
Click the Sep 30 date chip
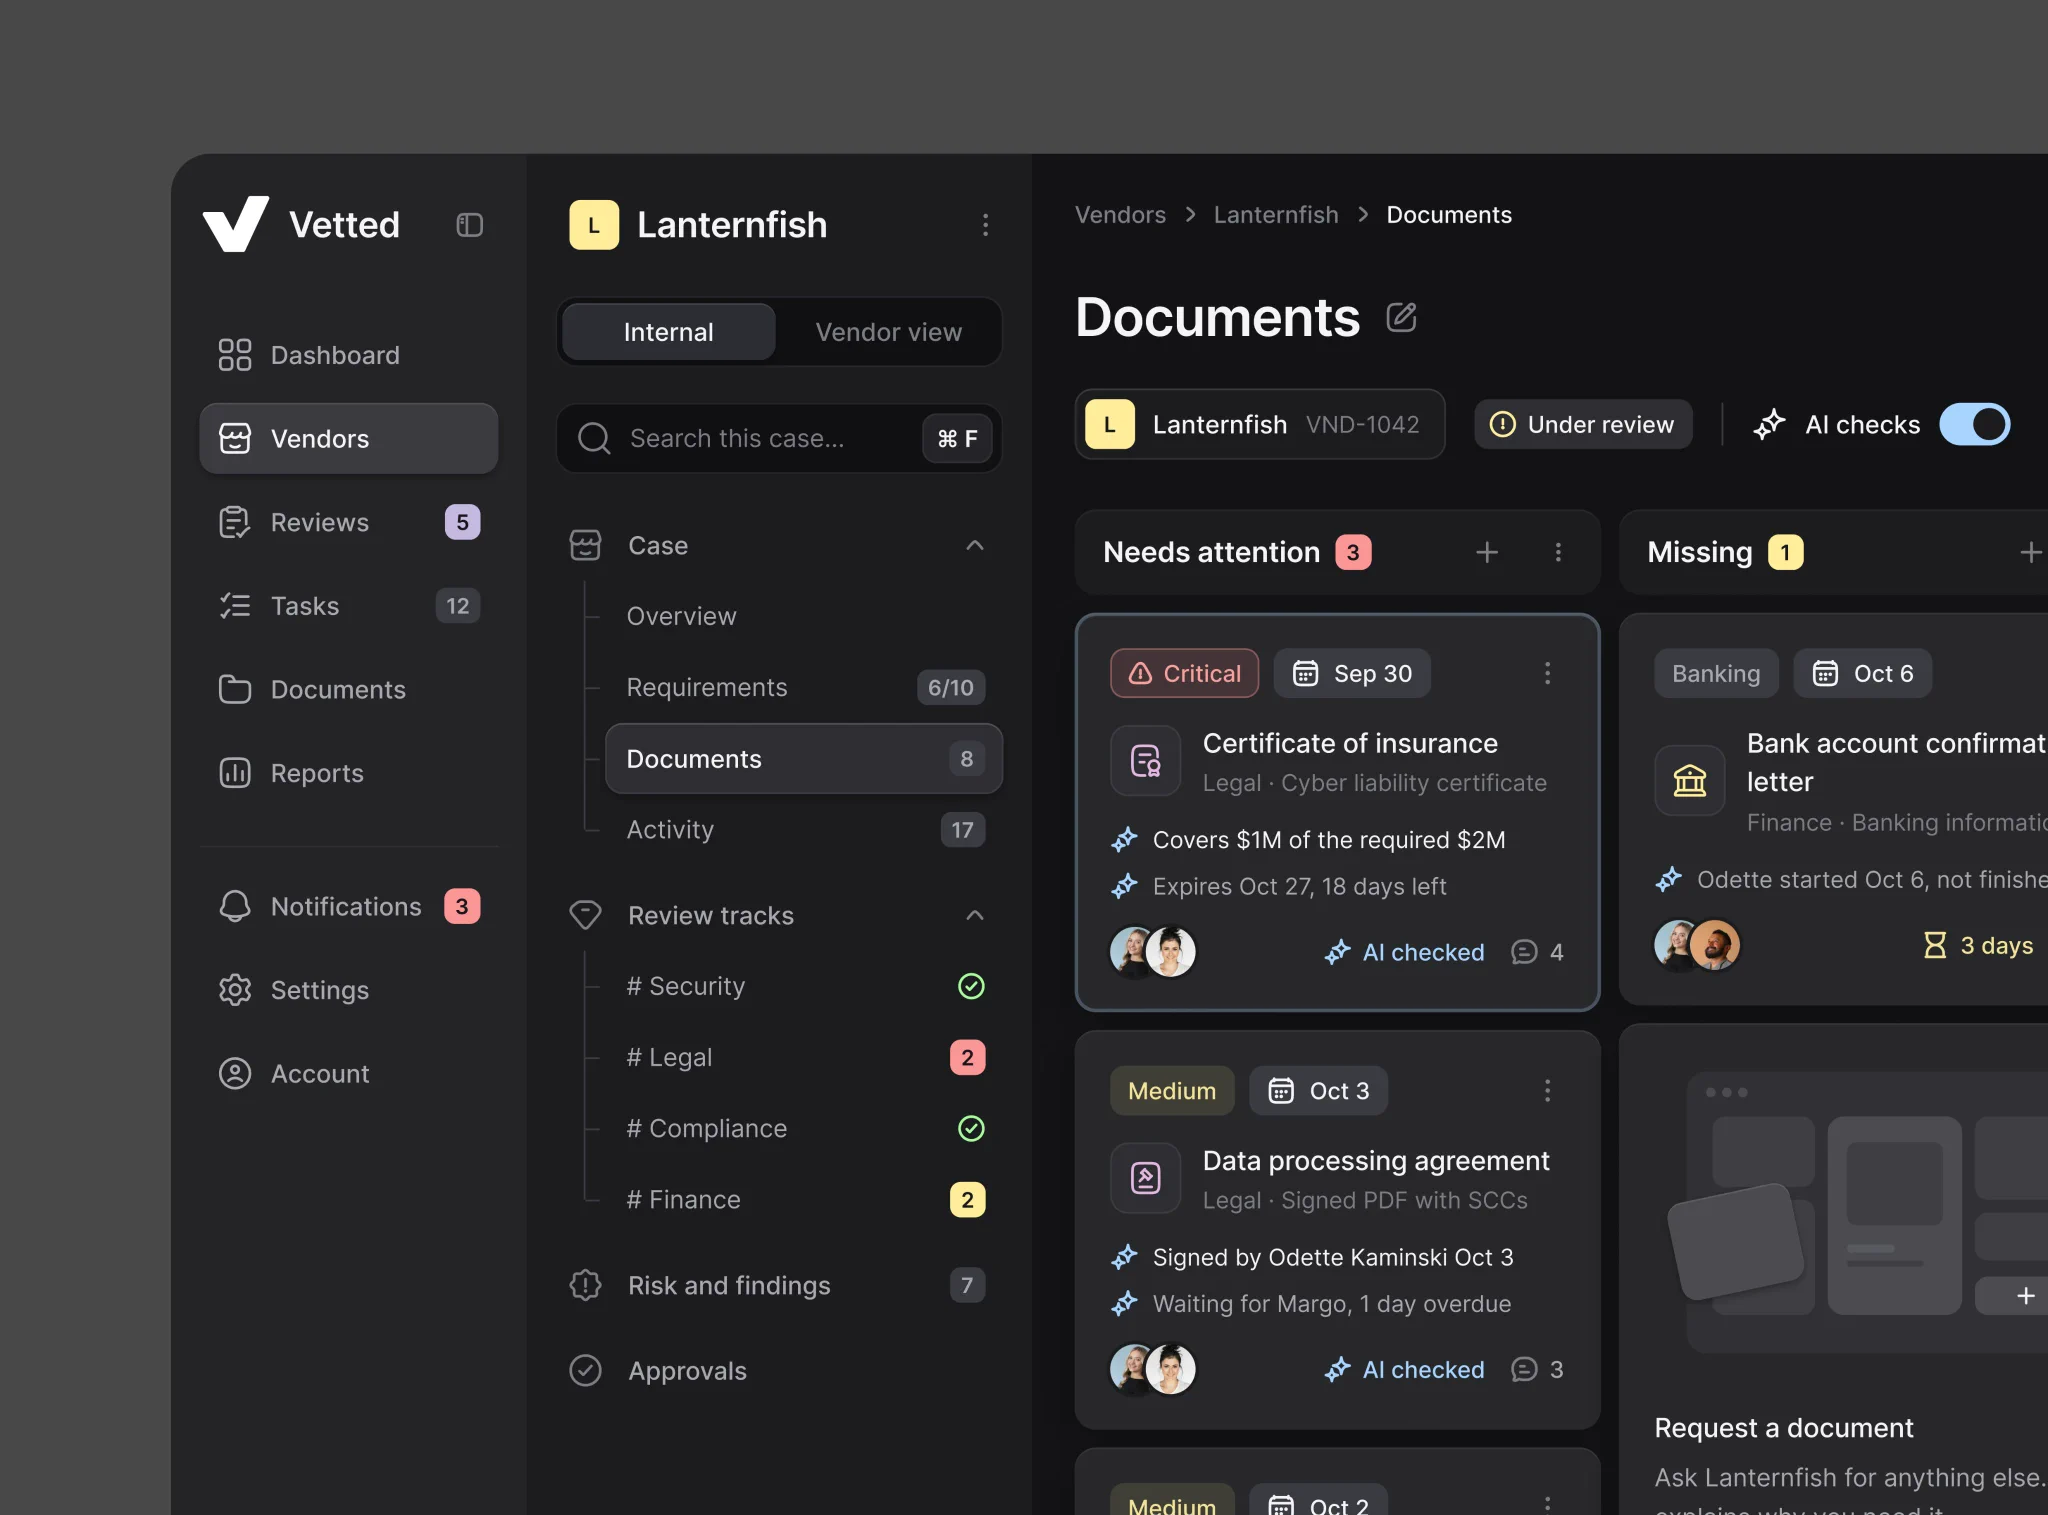point(1352,673)
